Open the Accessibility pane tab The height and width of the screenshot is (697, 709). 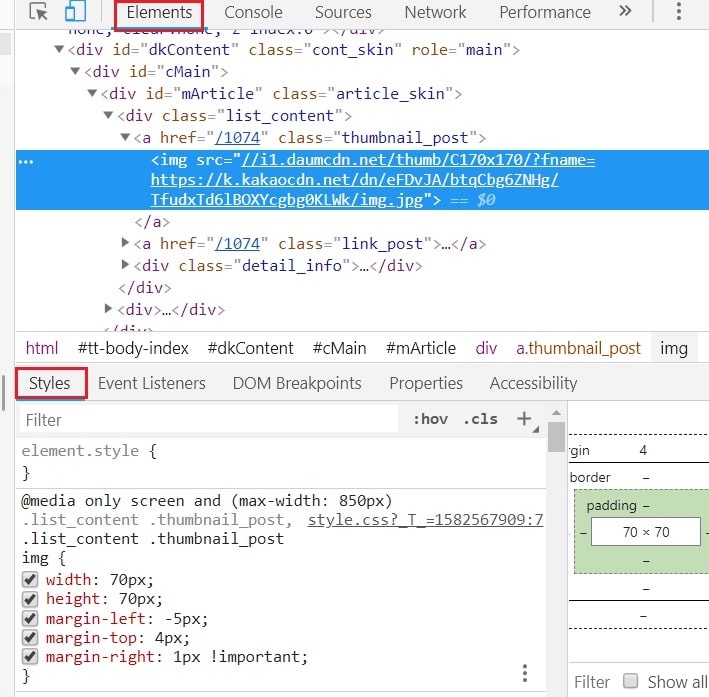533,383
